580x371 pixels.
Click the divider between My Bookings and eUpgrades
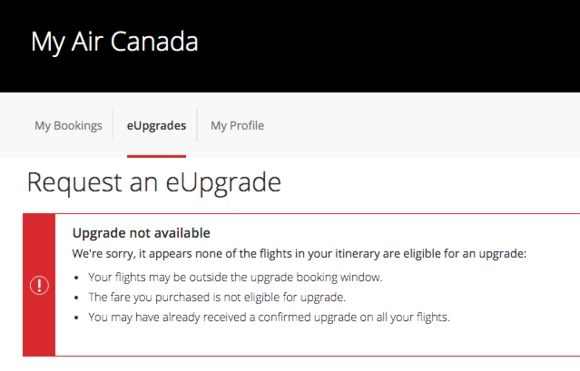pos(113,125)
